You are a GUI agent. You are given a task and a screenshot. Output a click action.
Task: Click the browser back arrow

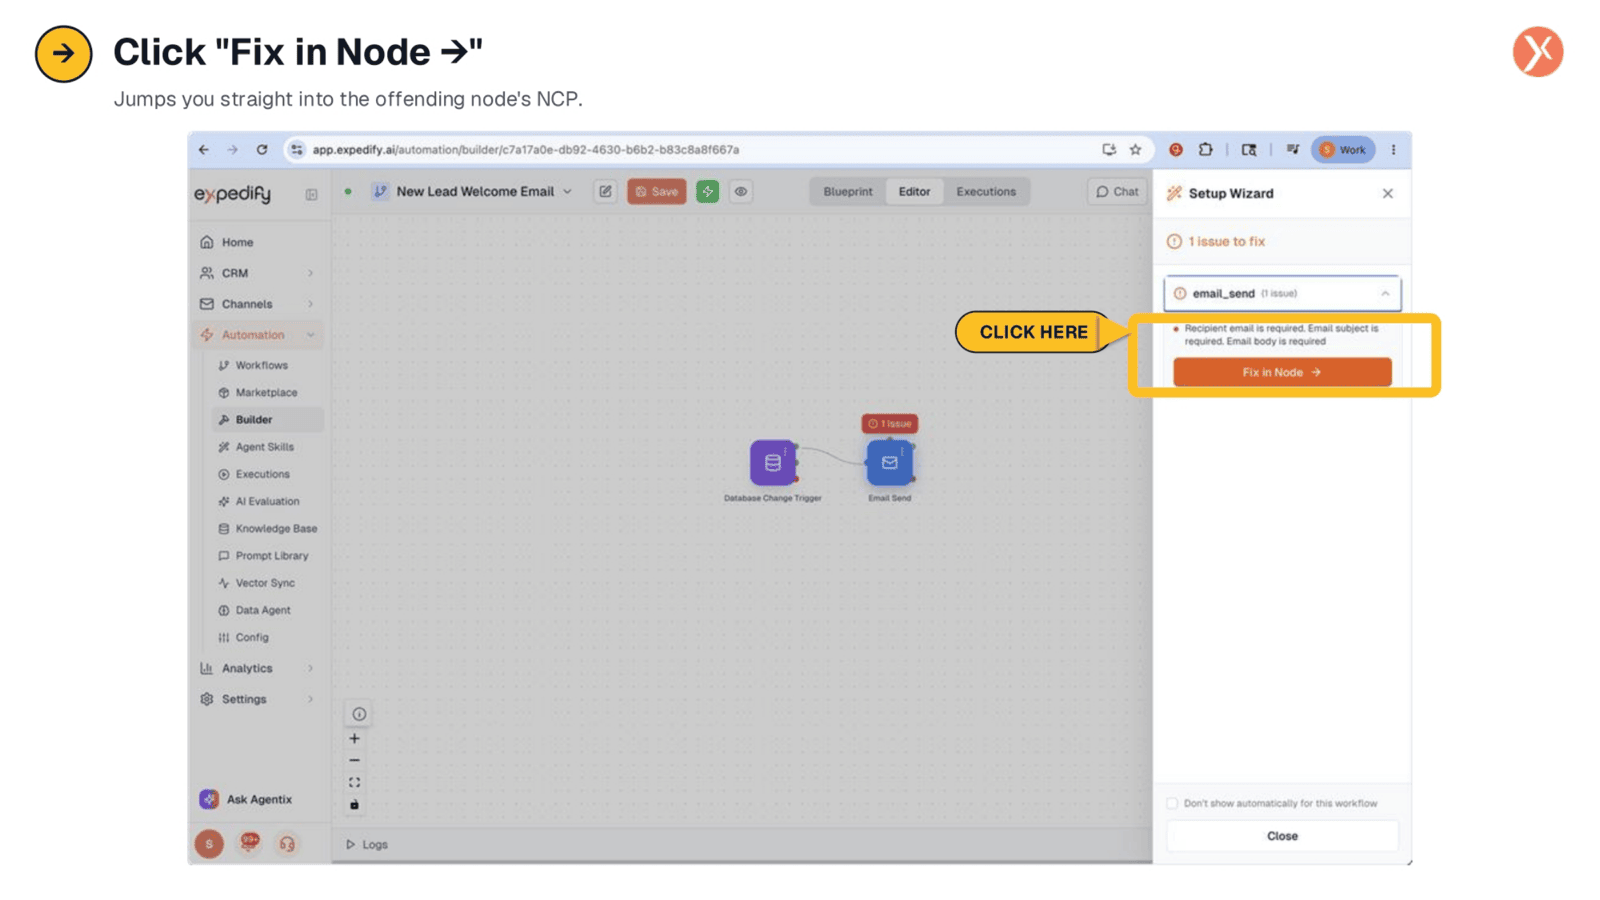[204, 149]
